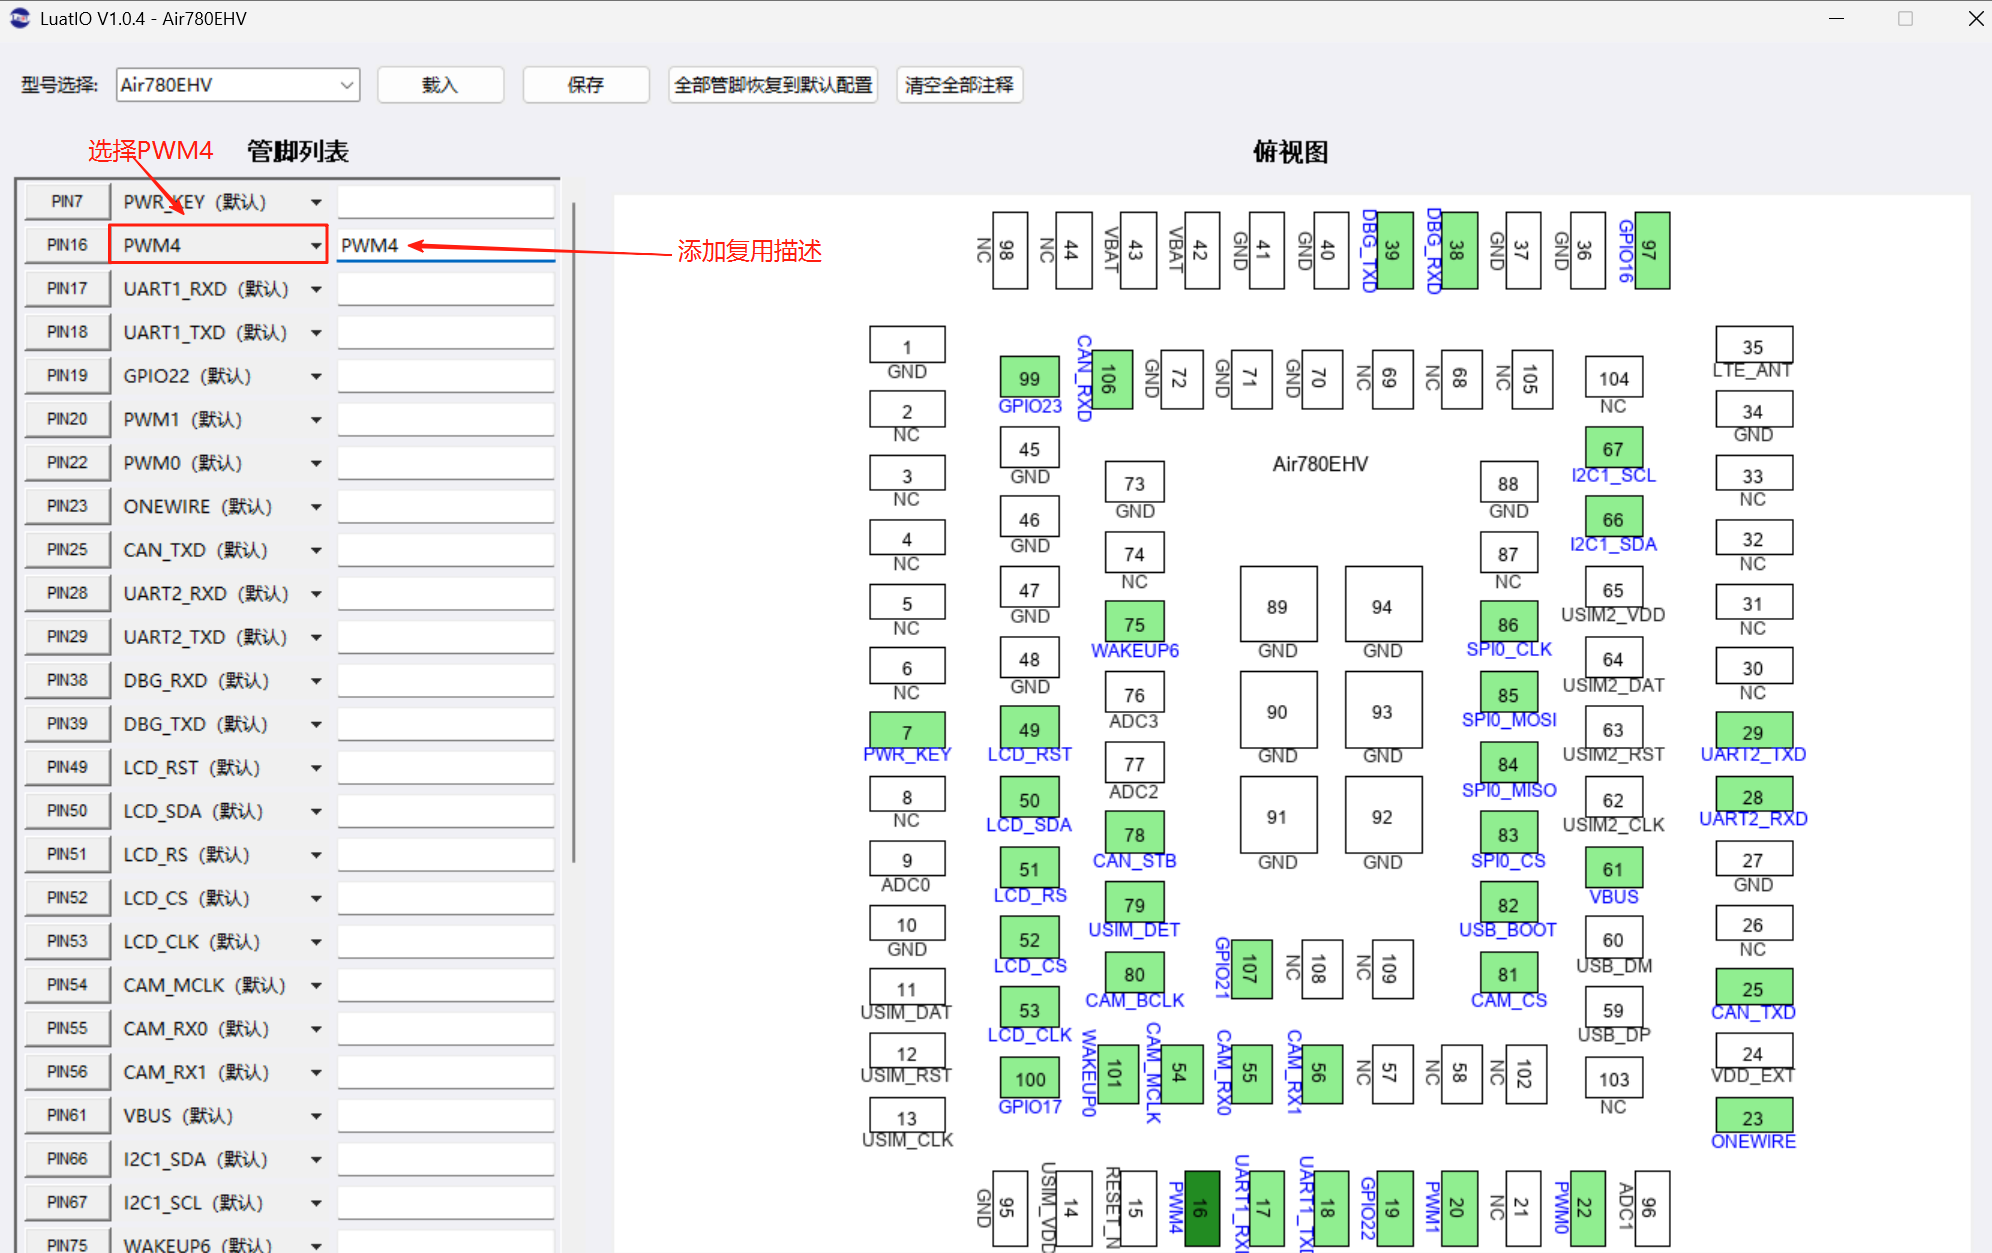Select pin 80 CAM_BCLK on chip diagram
The width and height of the screenshot is (1992, 1253).
pos(1134,972)
